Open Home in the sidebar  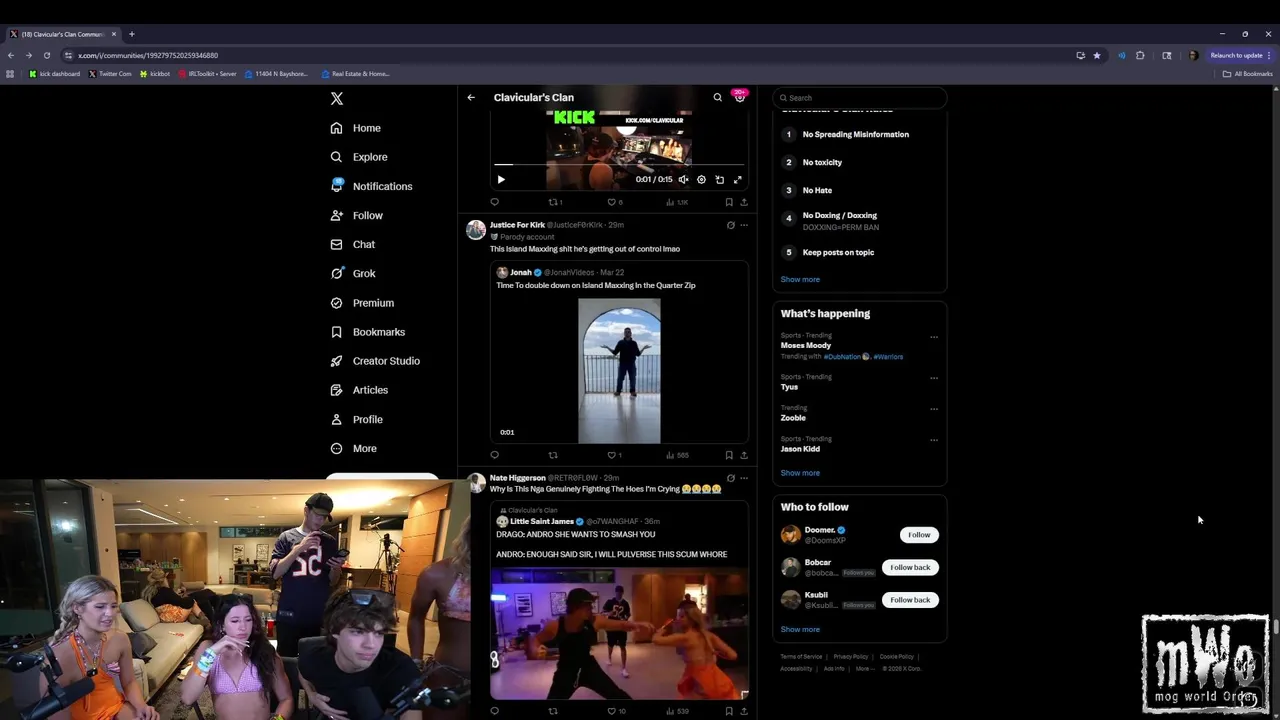point(356,128)
